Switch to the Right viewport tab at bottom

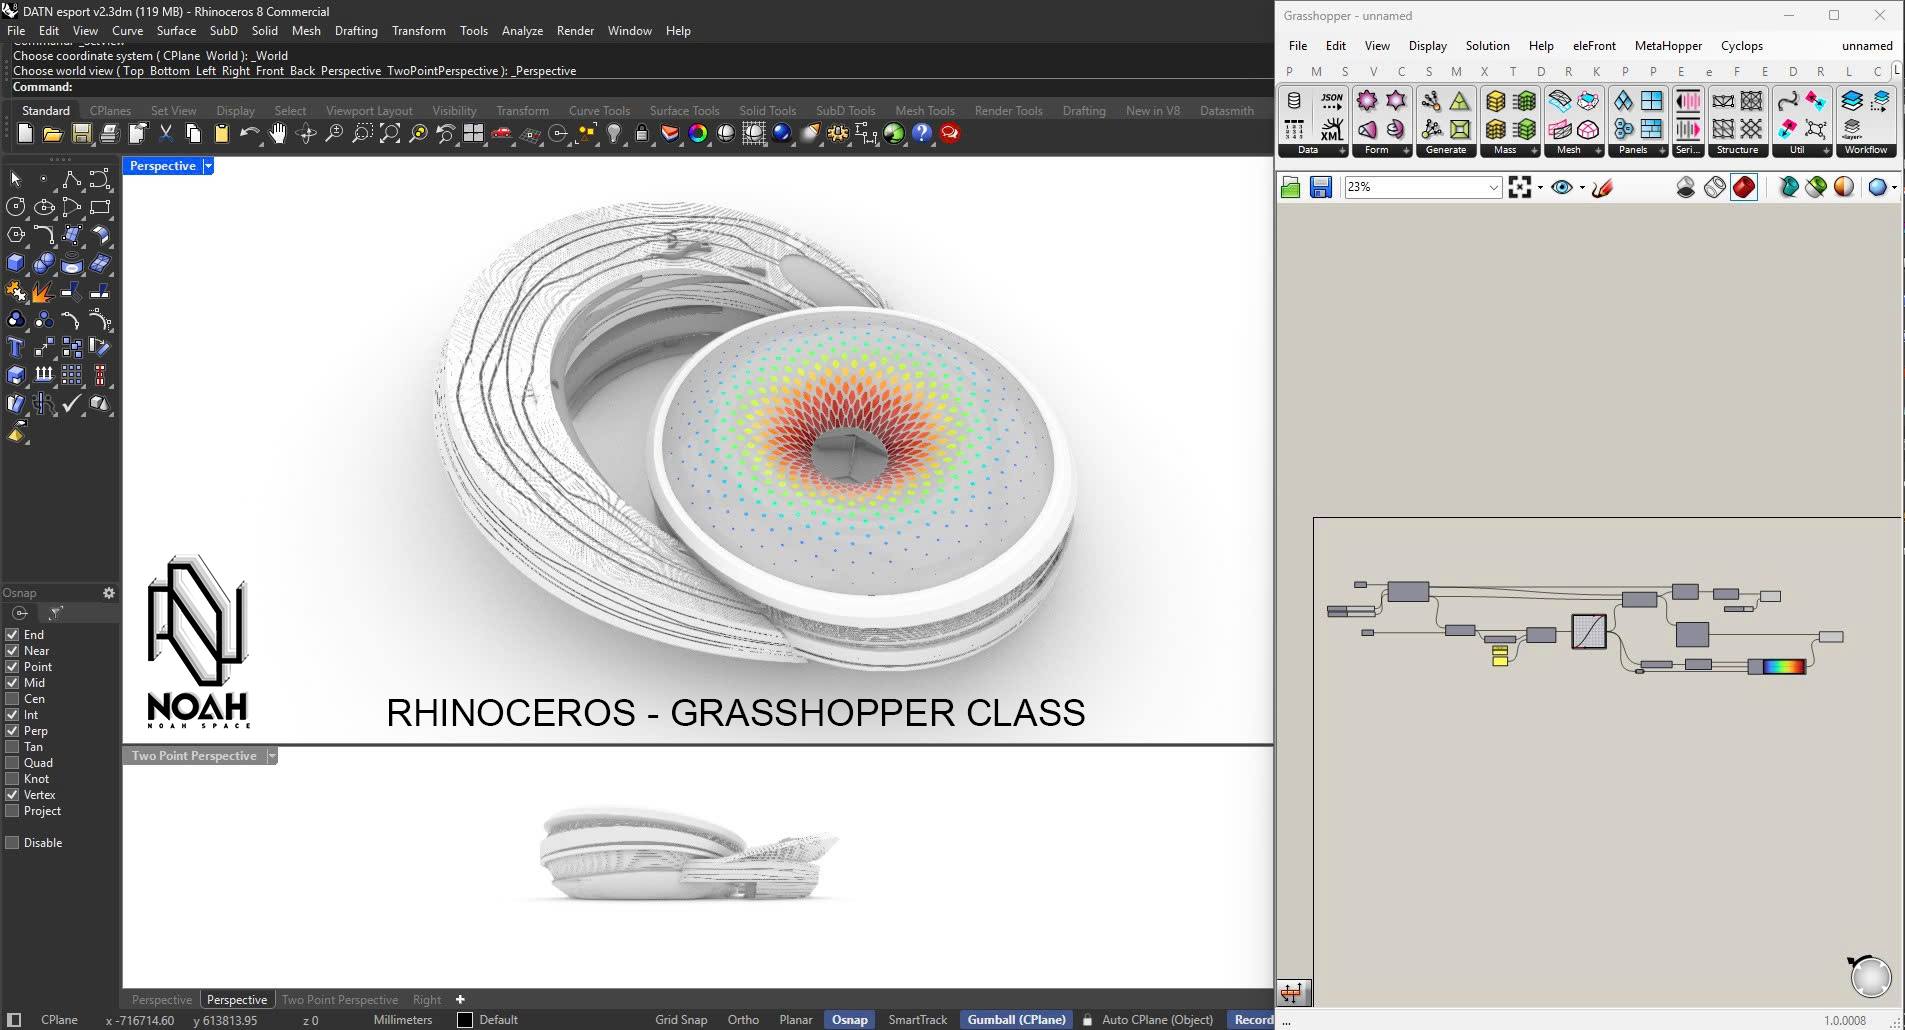coord(427,1000)
